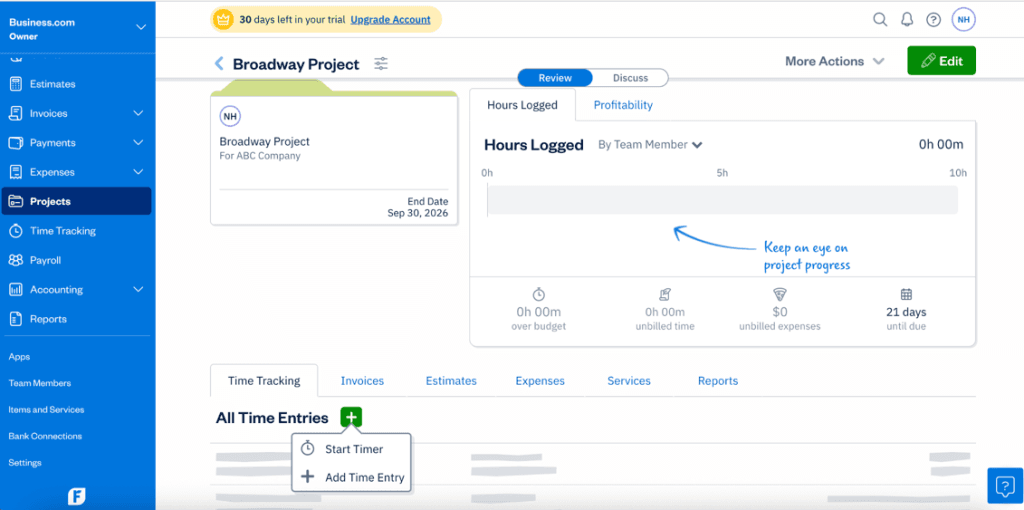Screen dimensions: 1024x510
Task: Click the Projects folder icon in sidebar
Action: (16, 201)
